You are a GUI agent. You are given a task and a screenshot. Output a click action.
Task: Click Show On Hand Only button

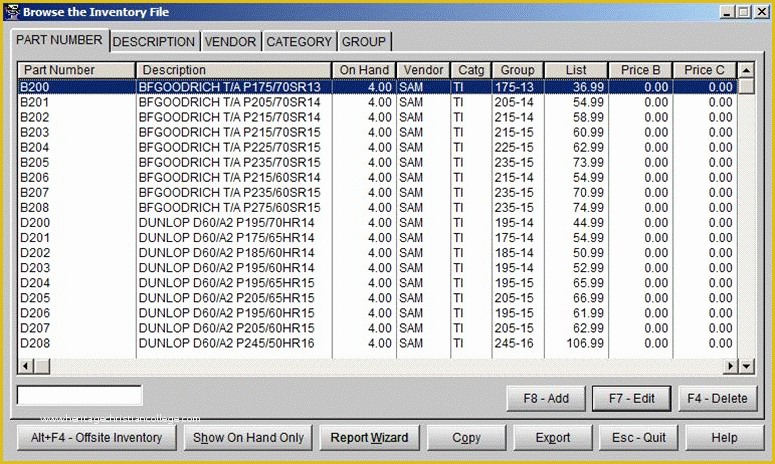248,438
